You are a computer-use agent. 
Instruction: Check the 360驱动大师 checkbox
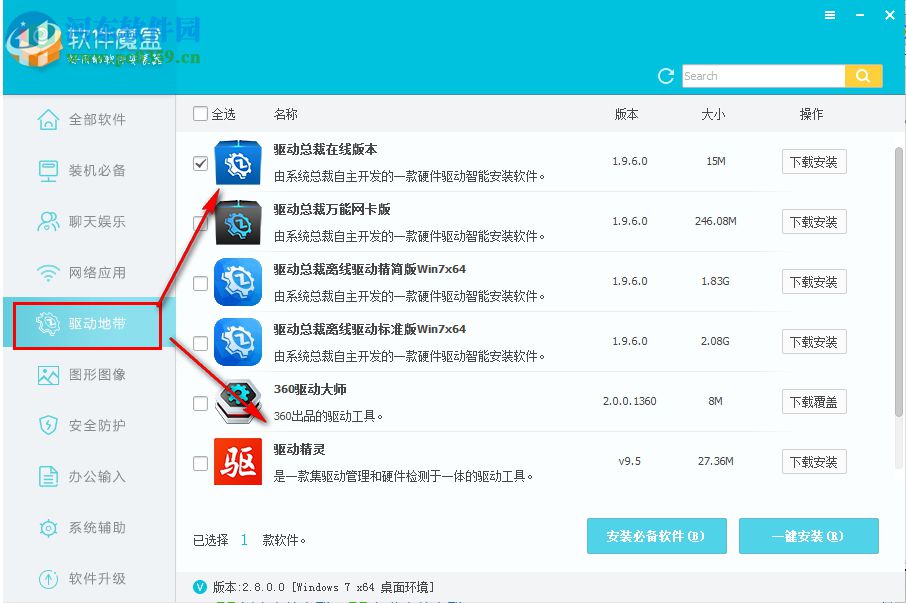click(x=199, y=401)
